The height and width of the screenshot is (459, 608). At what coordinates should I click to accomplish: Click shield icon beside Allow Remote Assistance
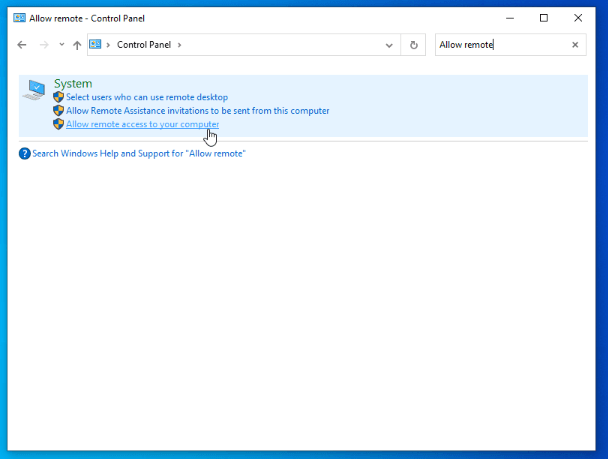59,110
